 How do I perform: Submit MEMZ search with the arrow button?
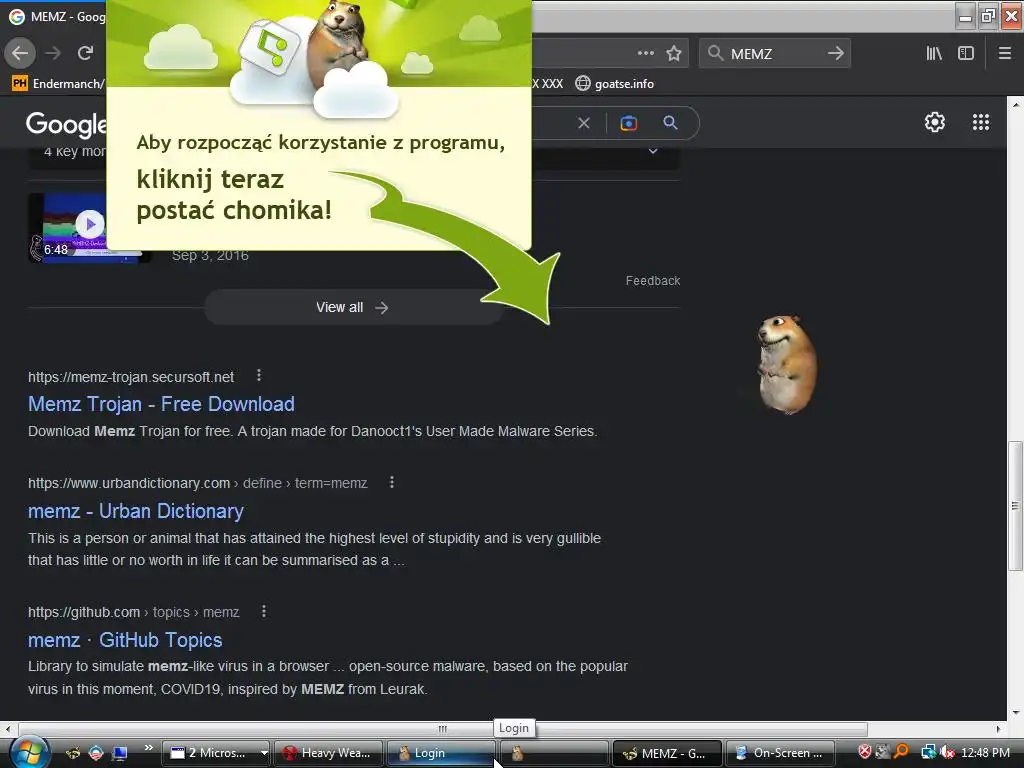(836, 54)
